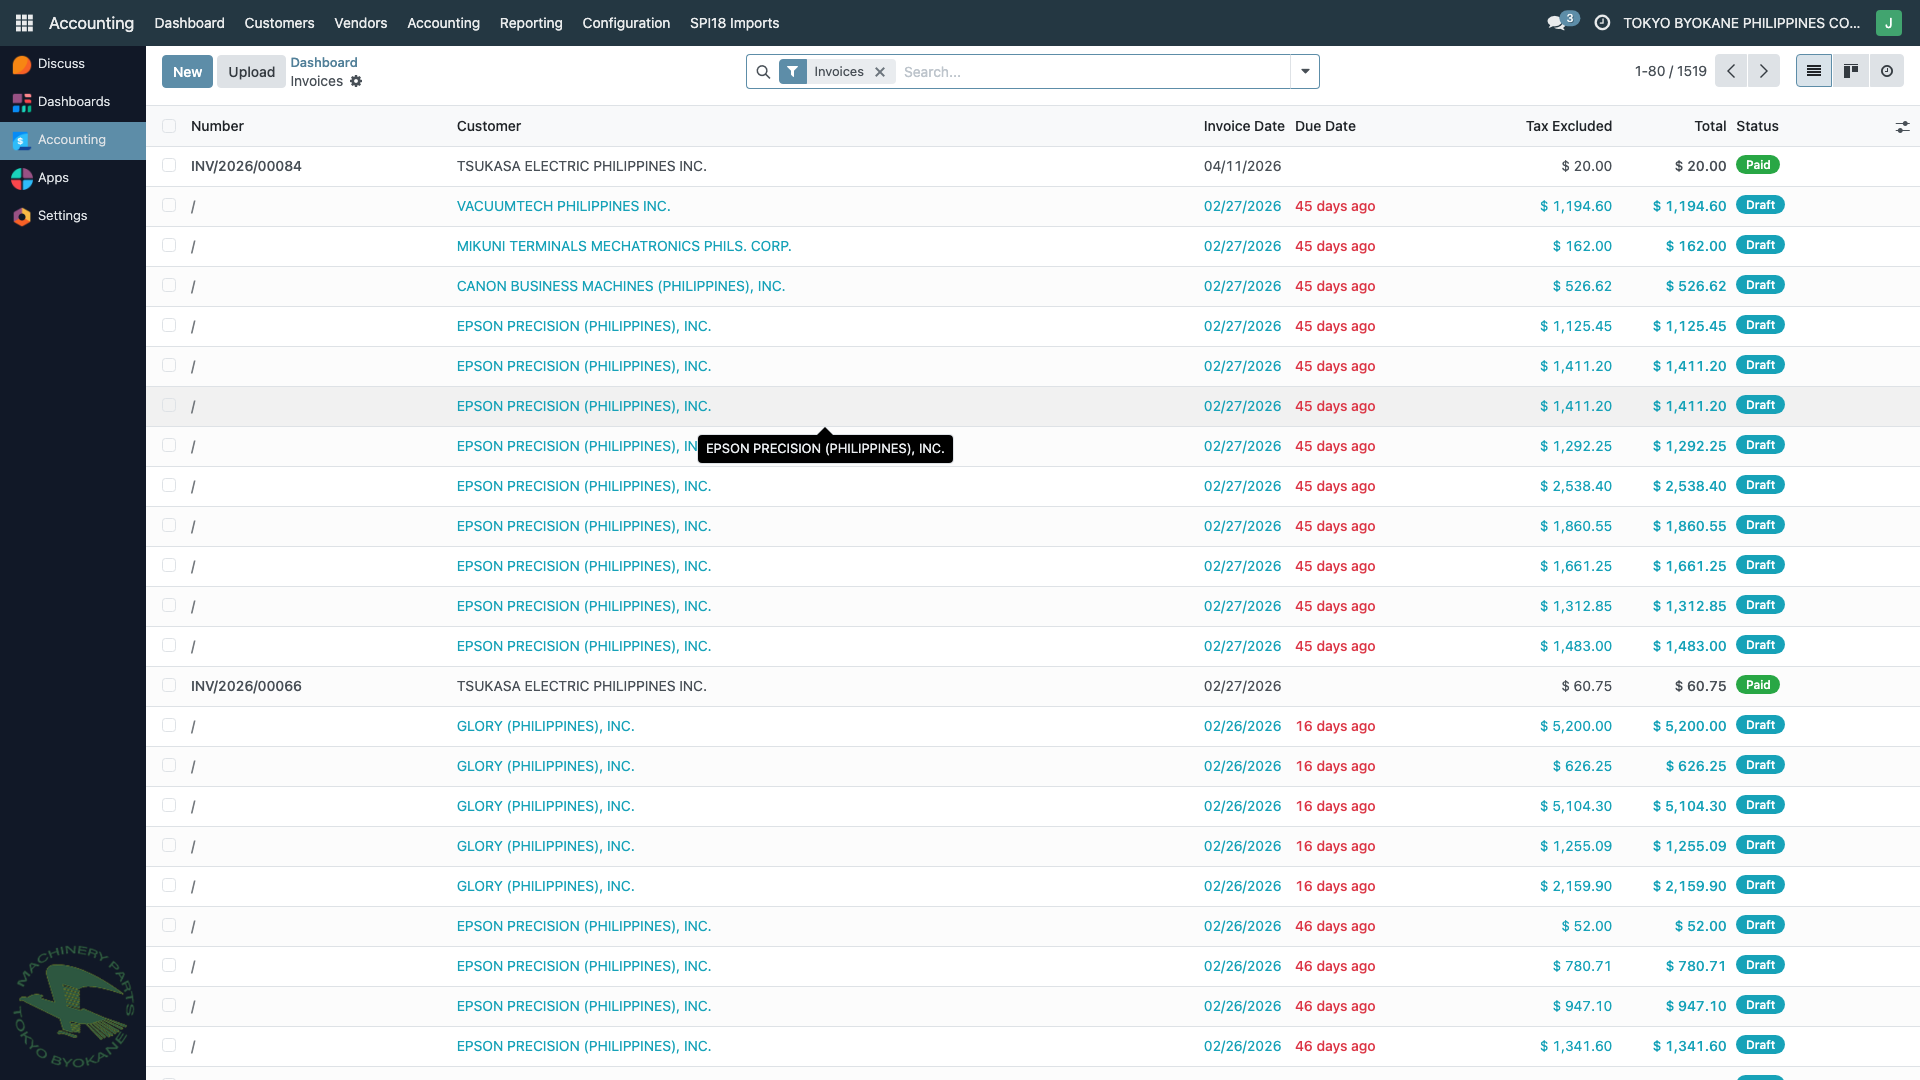
Task: Tick the checkbox on the INV/2026/00066 row
Action: click(x=169, y=685)
